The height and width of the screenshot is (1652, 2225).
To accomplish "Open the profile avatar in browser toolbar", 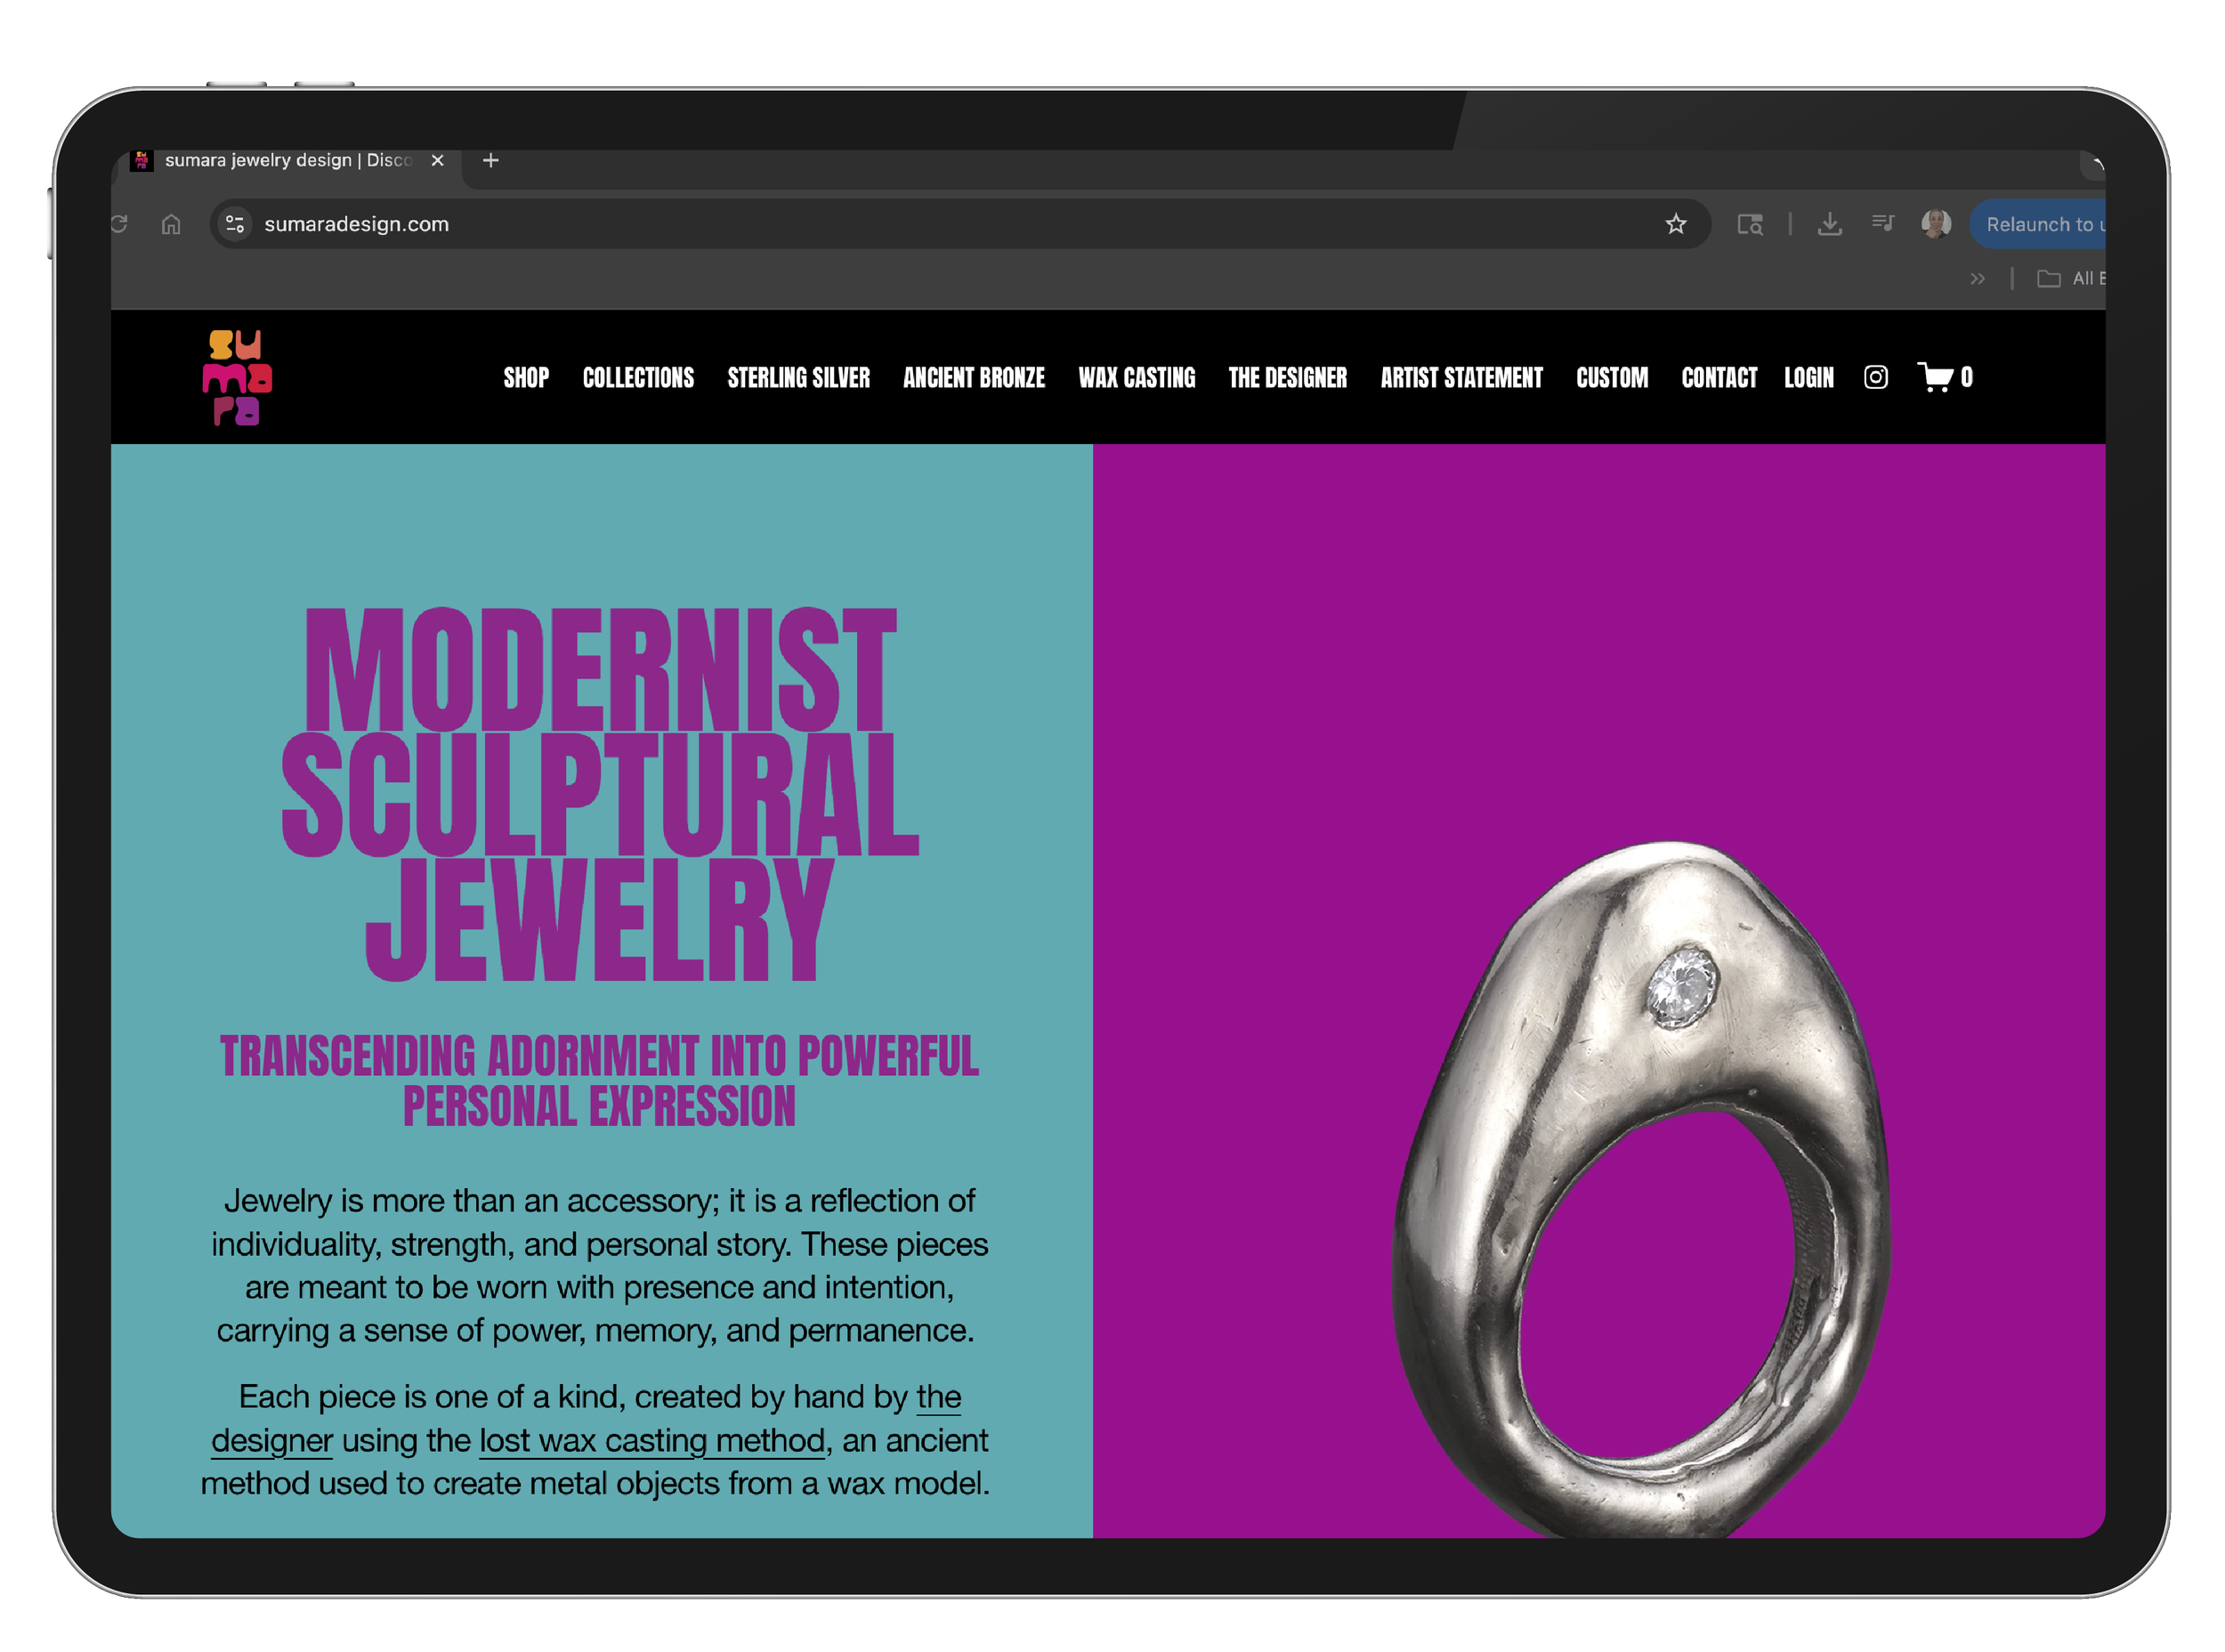I will (1935, 224).
